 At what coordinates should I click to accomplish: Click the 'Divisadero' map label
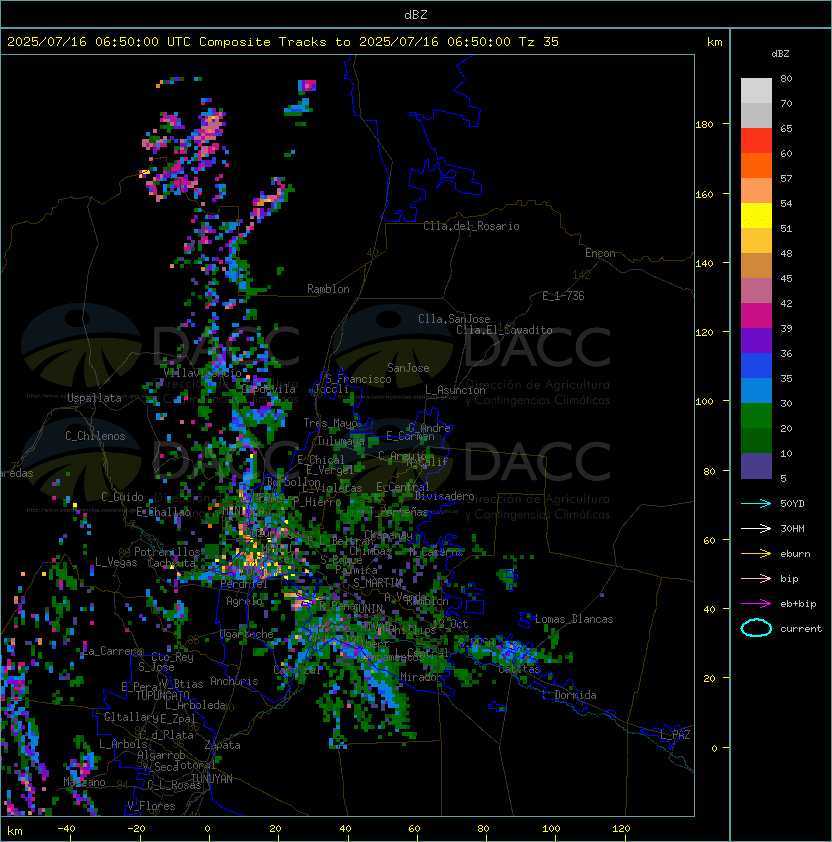pos(445,496)
